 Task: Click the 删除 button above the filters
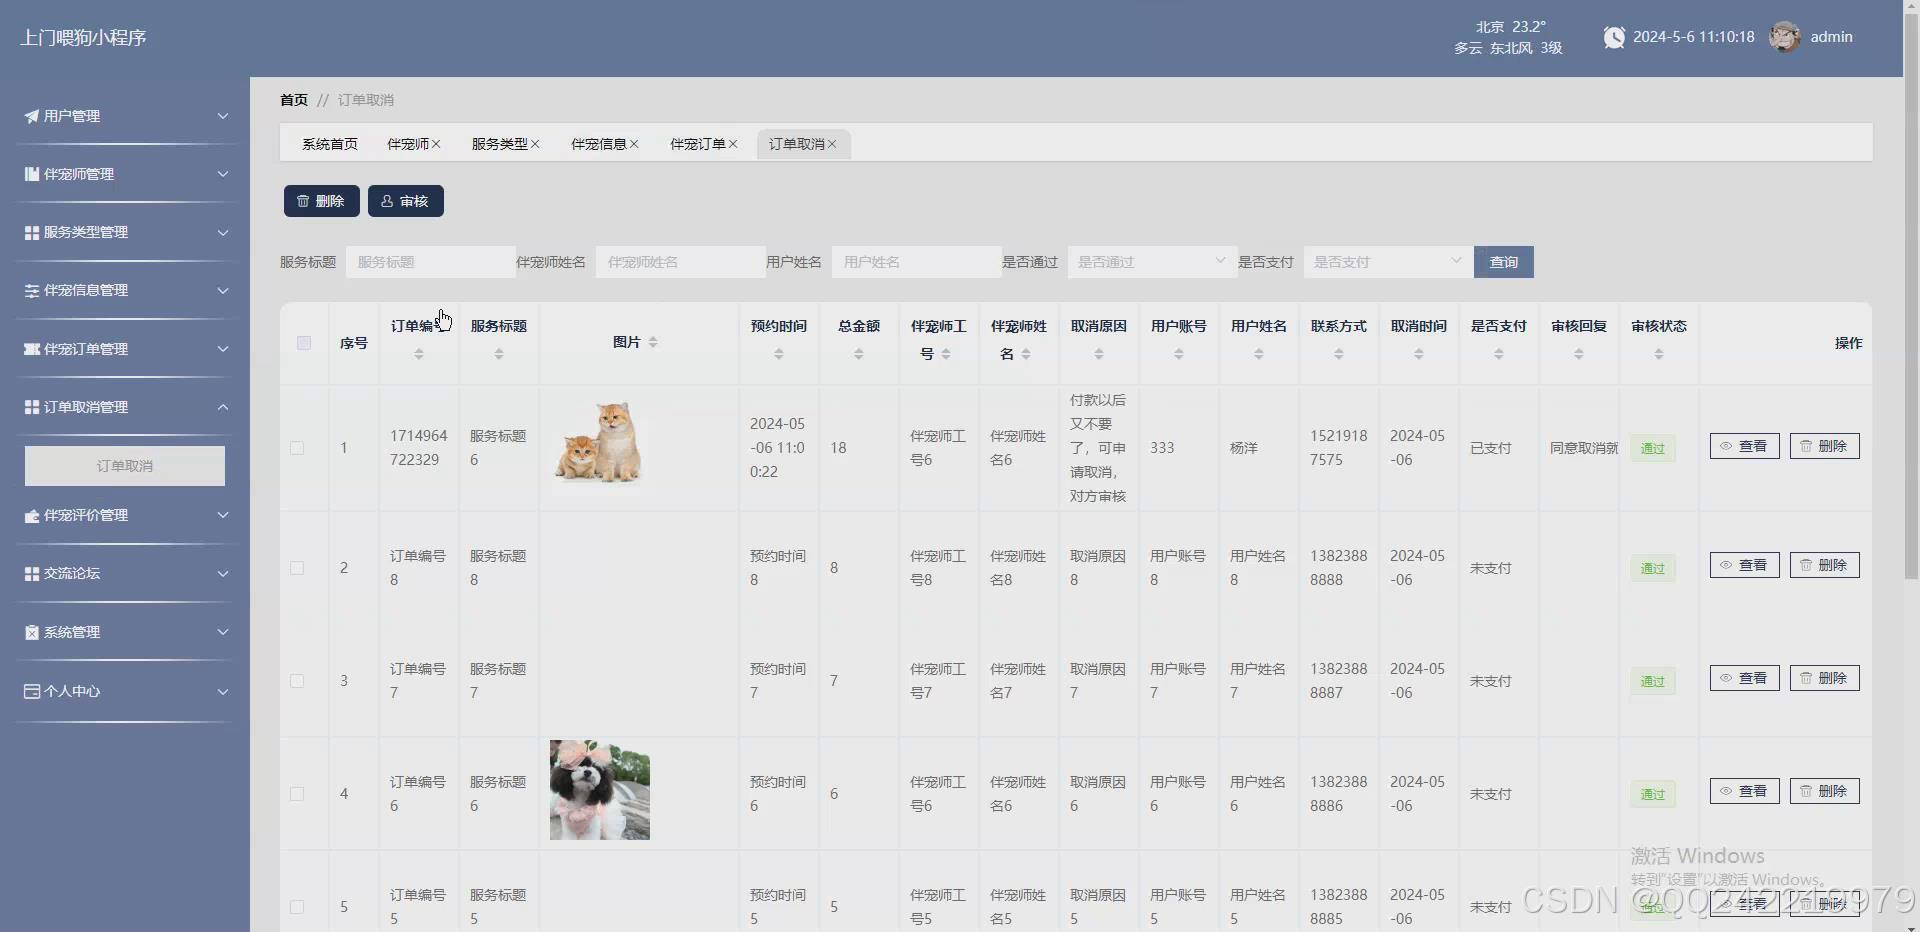pyautogui.click(x=321, y=201)
